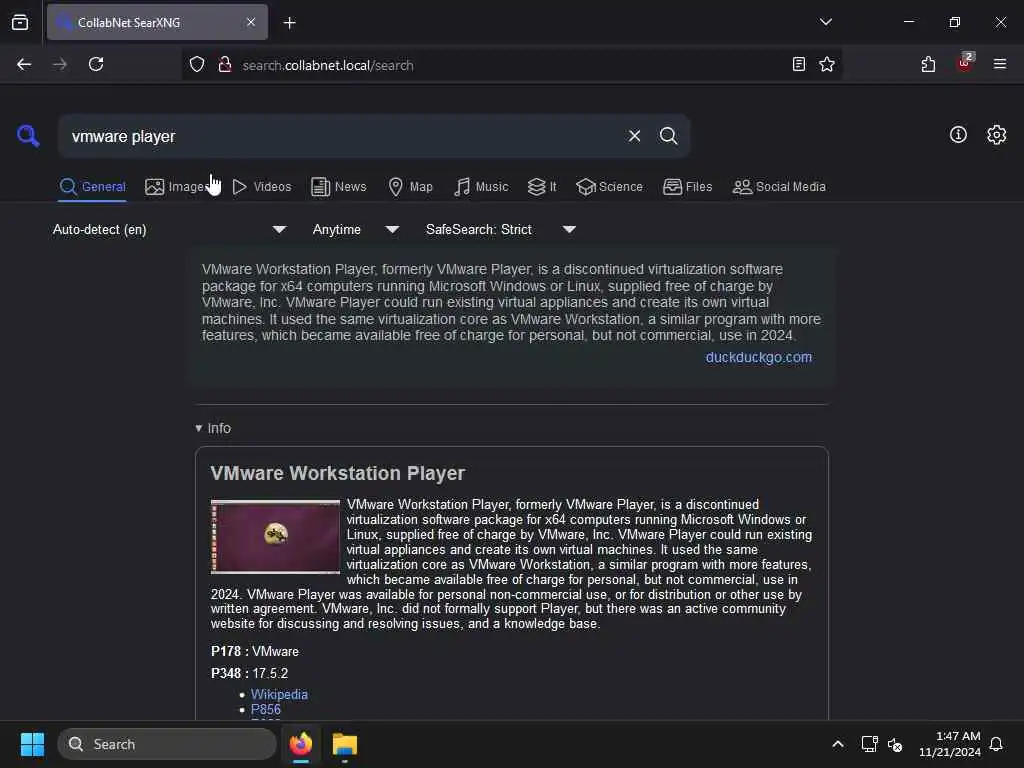Close the CollabNet SearXNG tab

click(251, 22)
